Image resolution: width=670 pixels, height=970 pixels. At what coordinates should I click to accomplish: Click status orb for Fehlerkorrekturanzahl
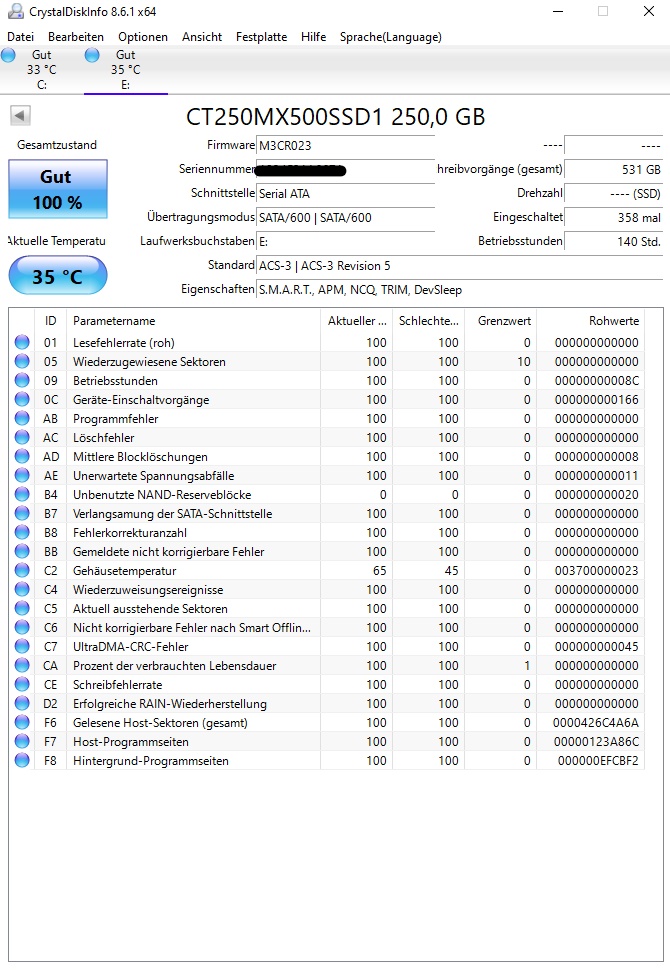(x=22, y=532)
